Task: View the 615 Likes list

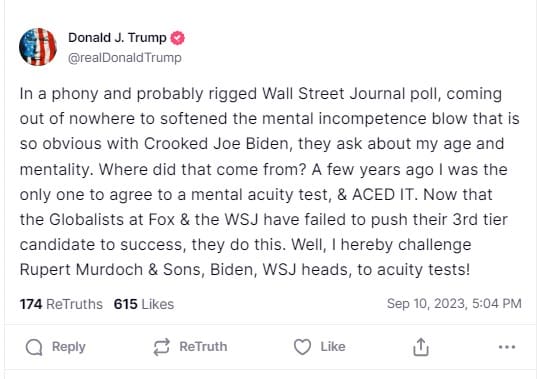Action: click(x=144, y=304)
